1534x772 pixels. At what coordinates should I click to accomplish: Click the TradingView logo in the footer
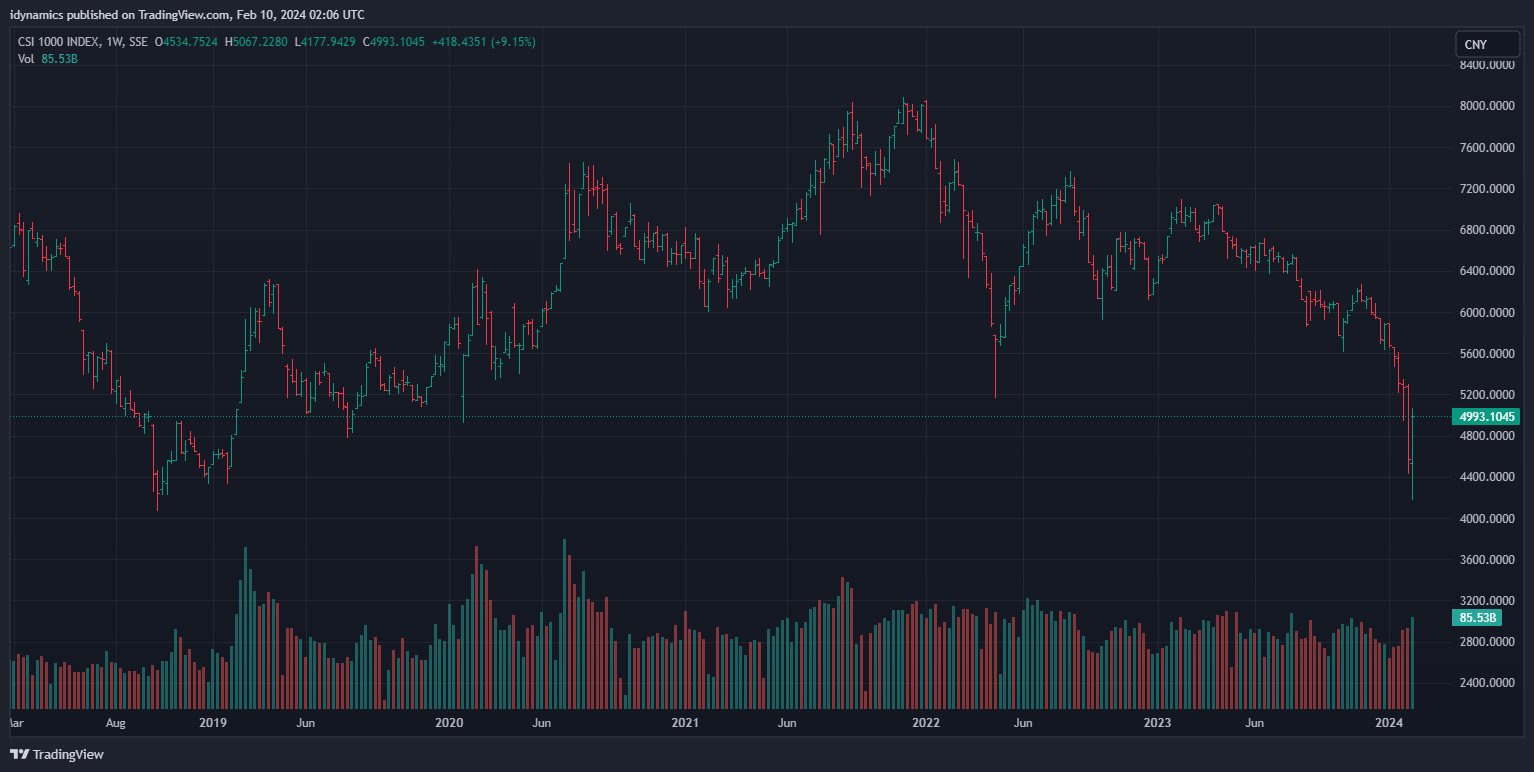57,754
